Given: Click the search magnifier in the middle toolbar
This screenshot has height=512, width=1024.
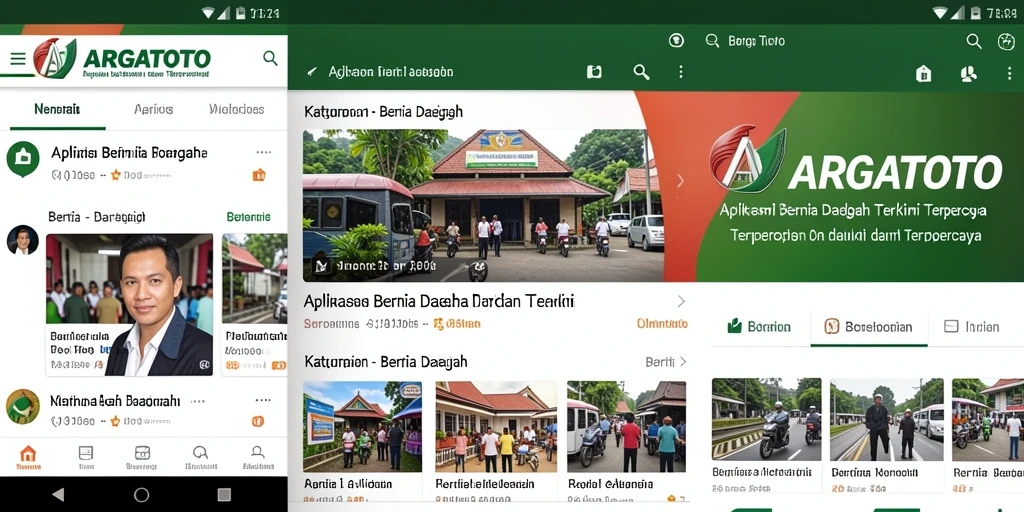Looking at the screenshot, I should coord(641,72).
